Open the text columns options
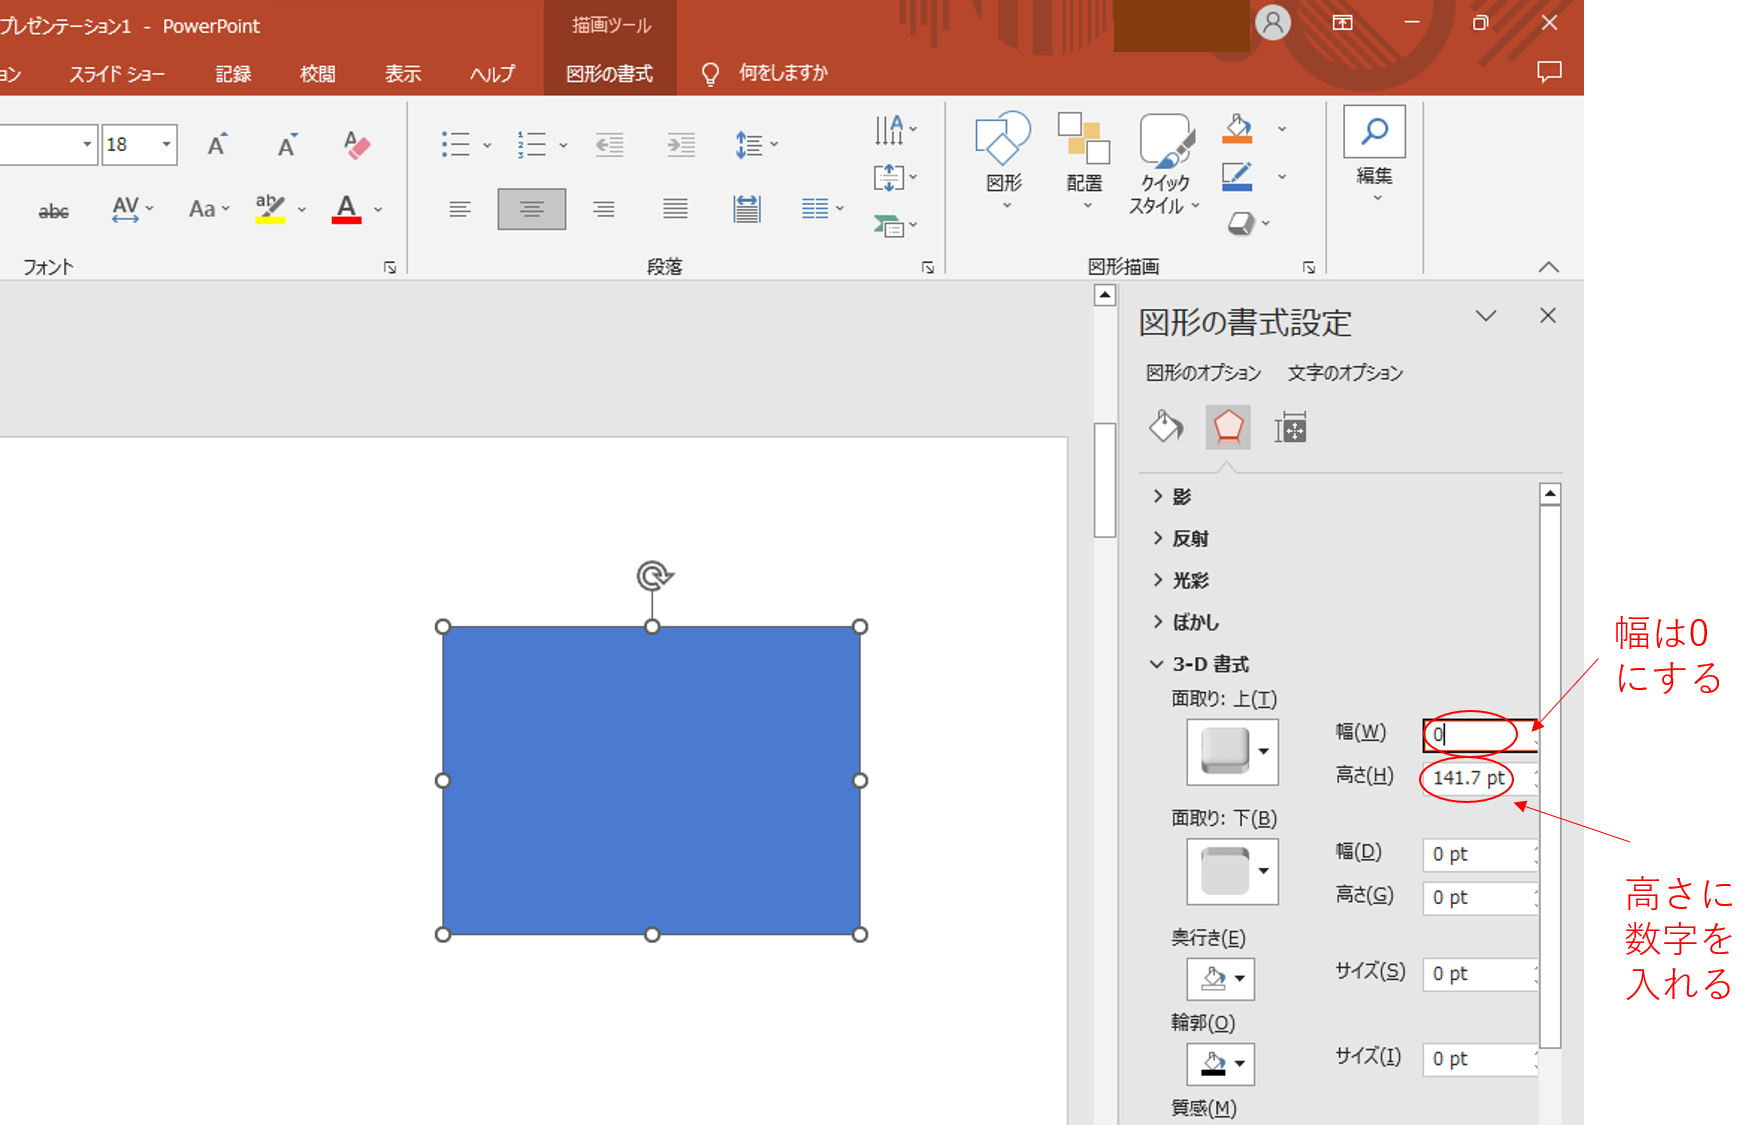The image size is (1762, 1125). [822, 209]
